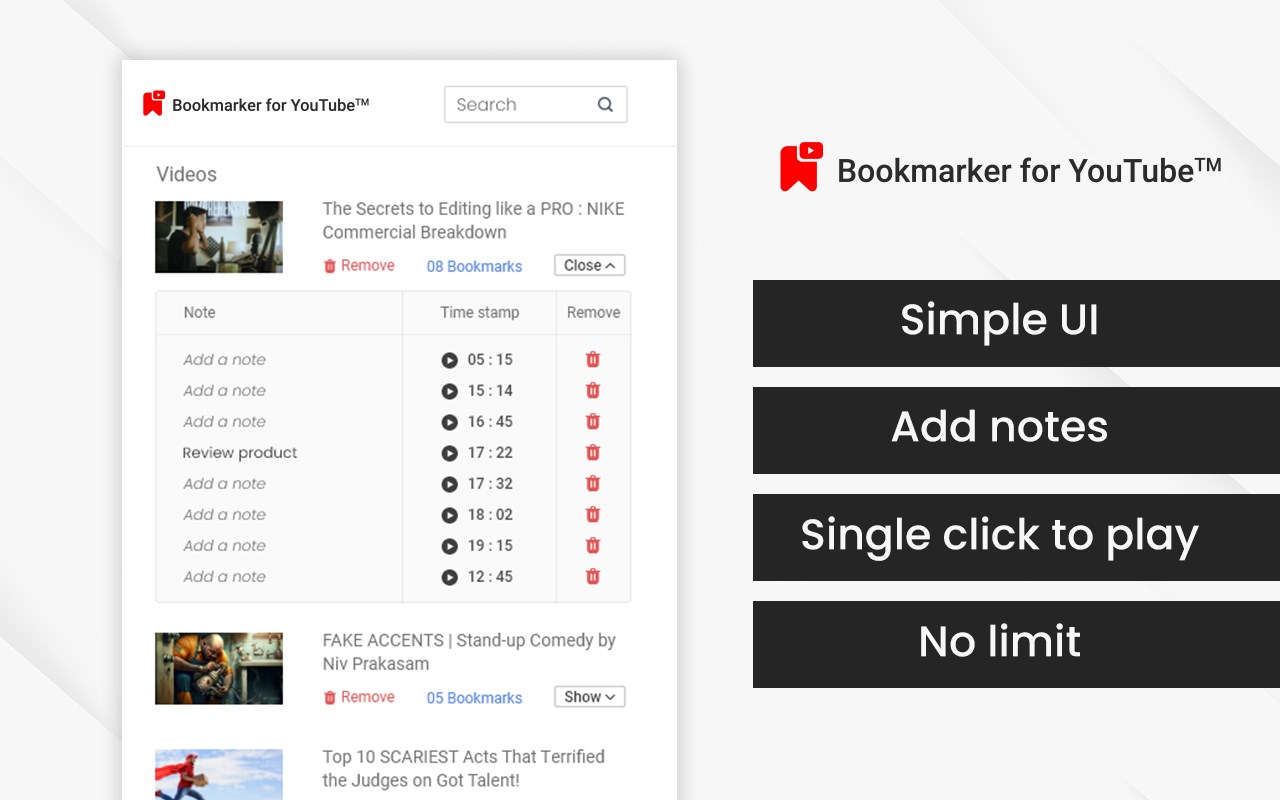
Task: Click the No limit banner
Action: tap(1016, 644)
